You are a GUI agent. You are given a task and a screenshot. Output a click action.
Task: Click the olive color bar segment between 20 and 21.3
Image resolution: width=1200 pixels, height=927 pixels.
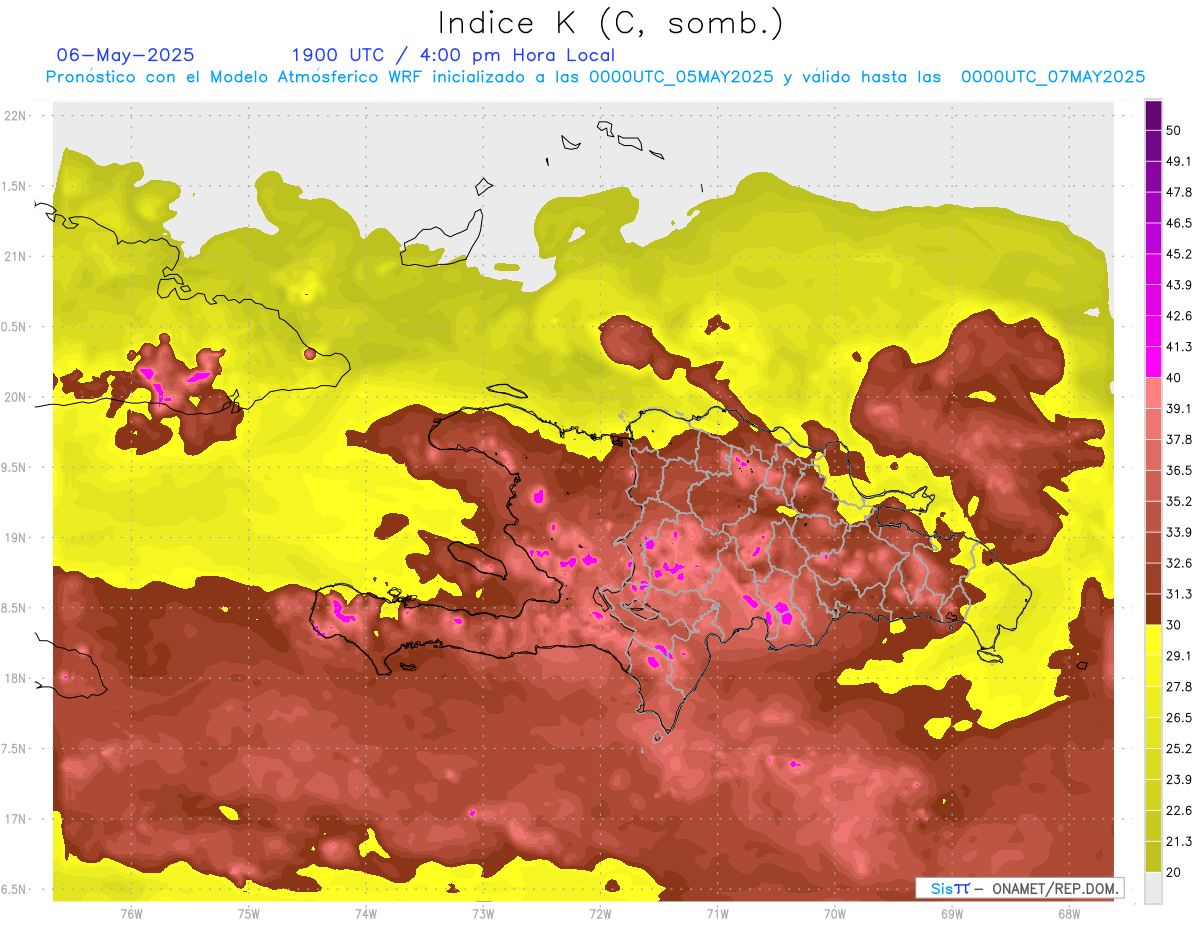pos(1153,856)
